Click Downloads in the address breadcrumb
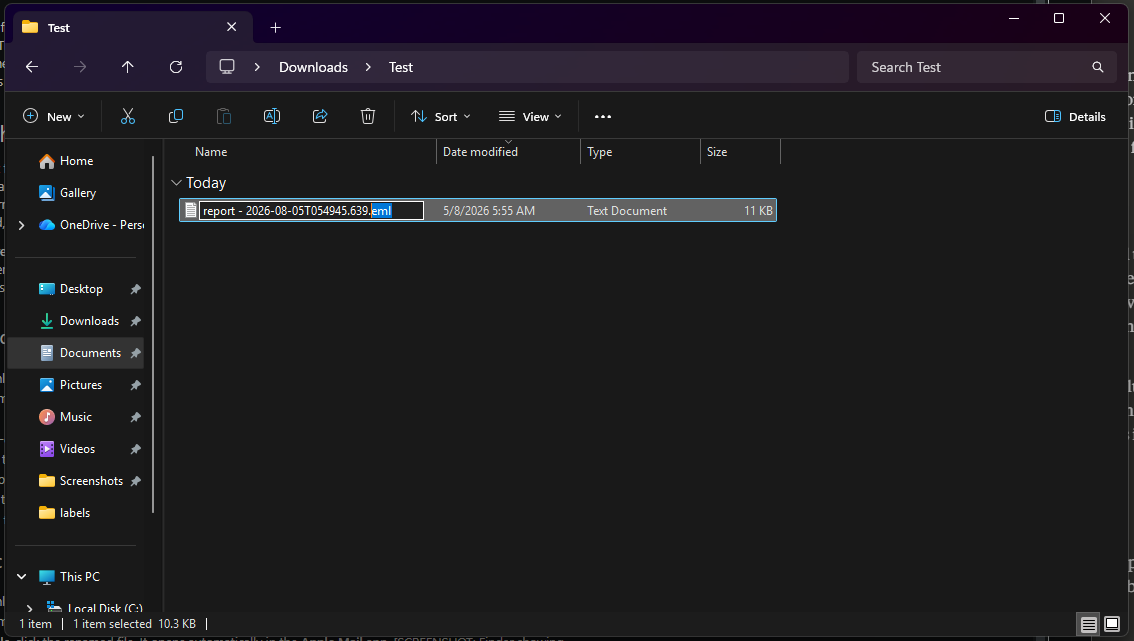Image resolution: width=1134 pixels, height=641 pixels. tap(313, 67)
